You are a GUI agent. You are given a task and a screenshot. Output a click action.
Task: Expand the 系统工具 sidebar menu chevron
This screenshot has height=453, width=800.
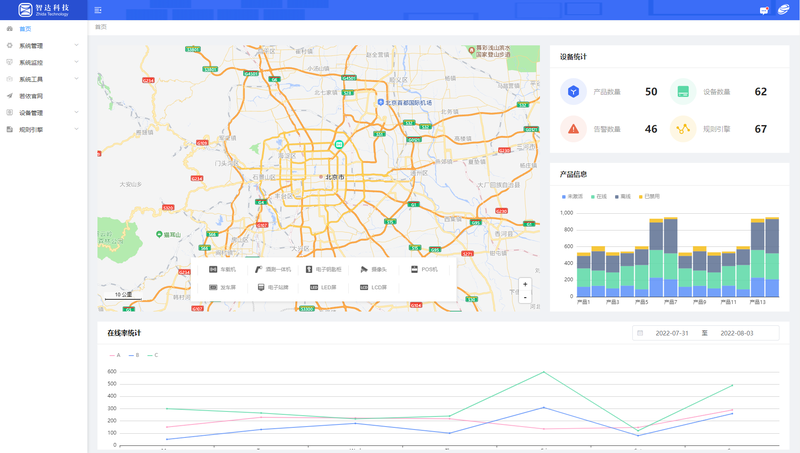(x=77, y=79)
